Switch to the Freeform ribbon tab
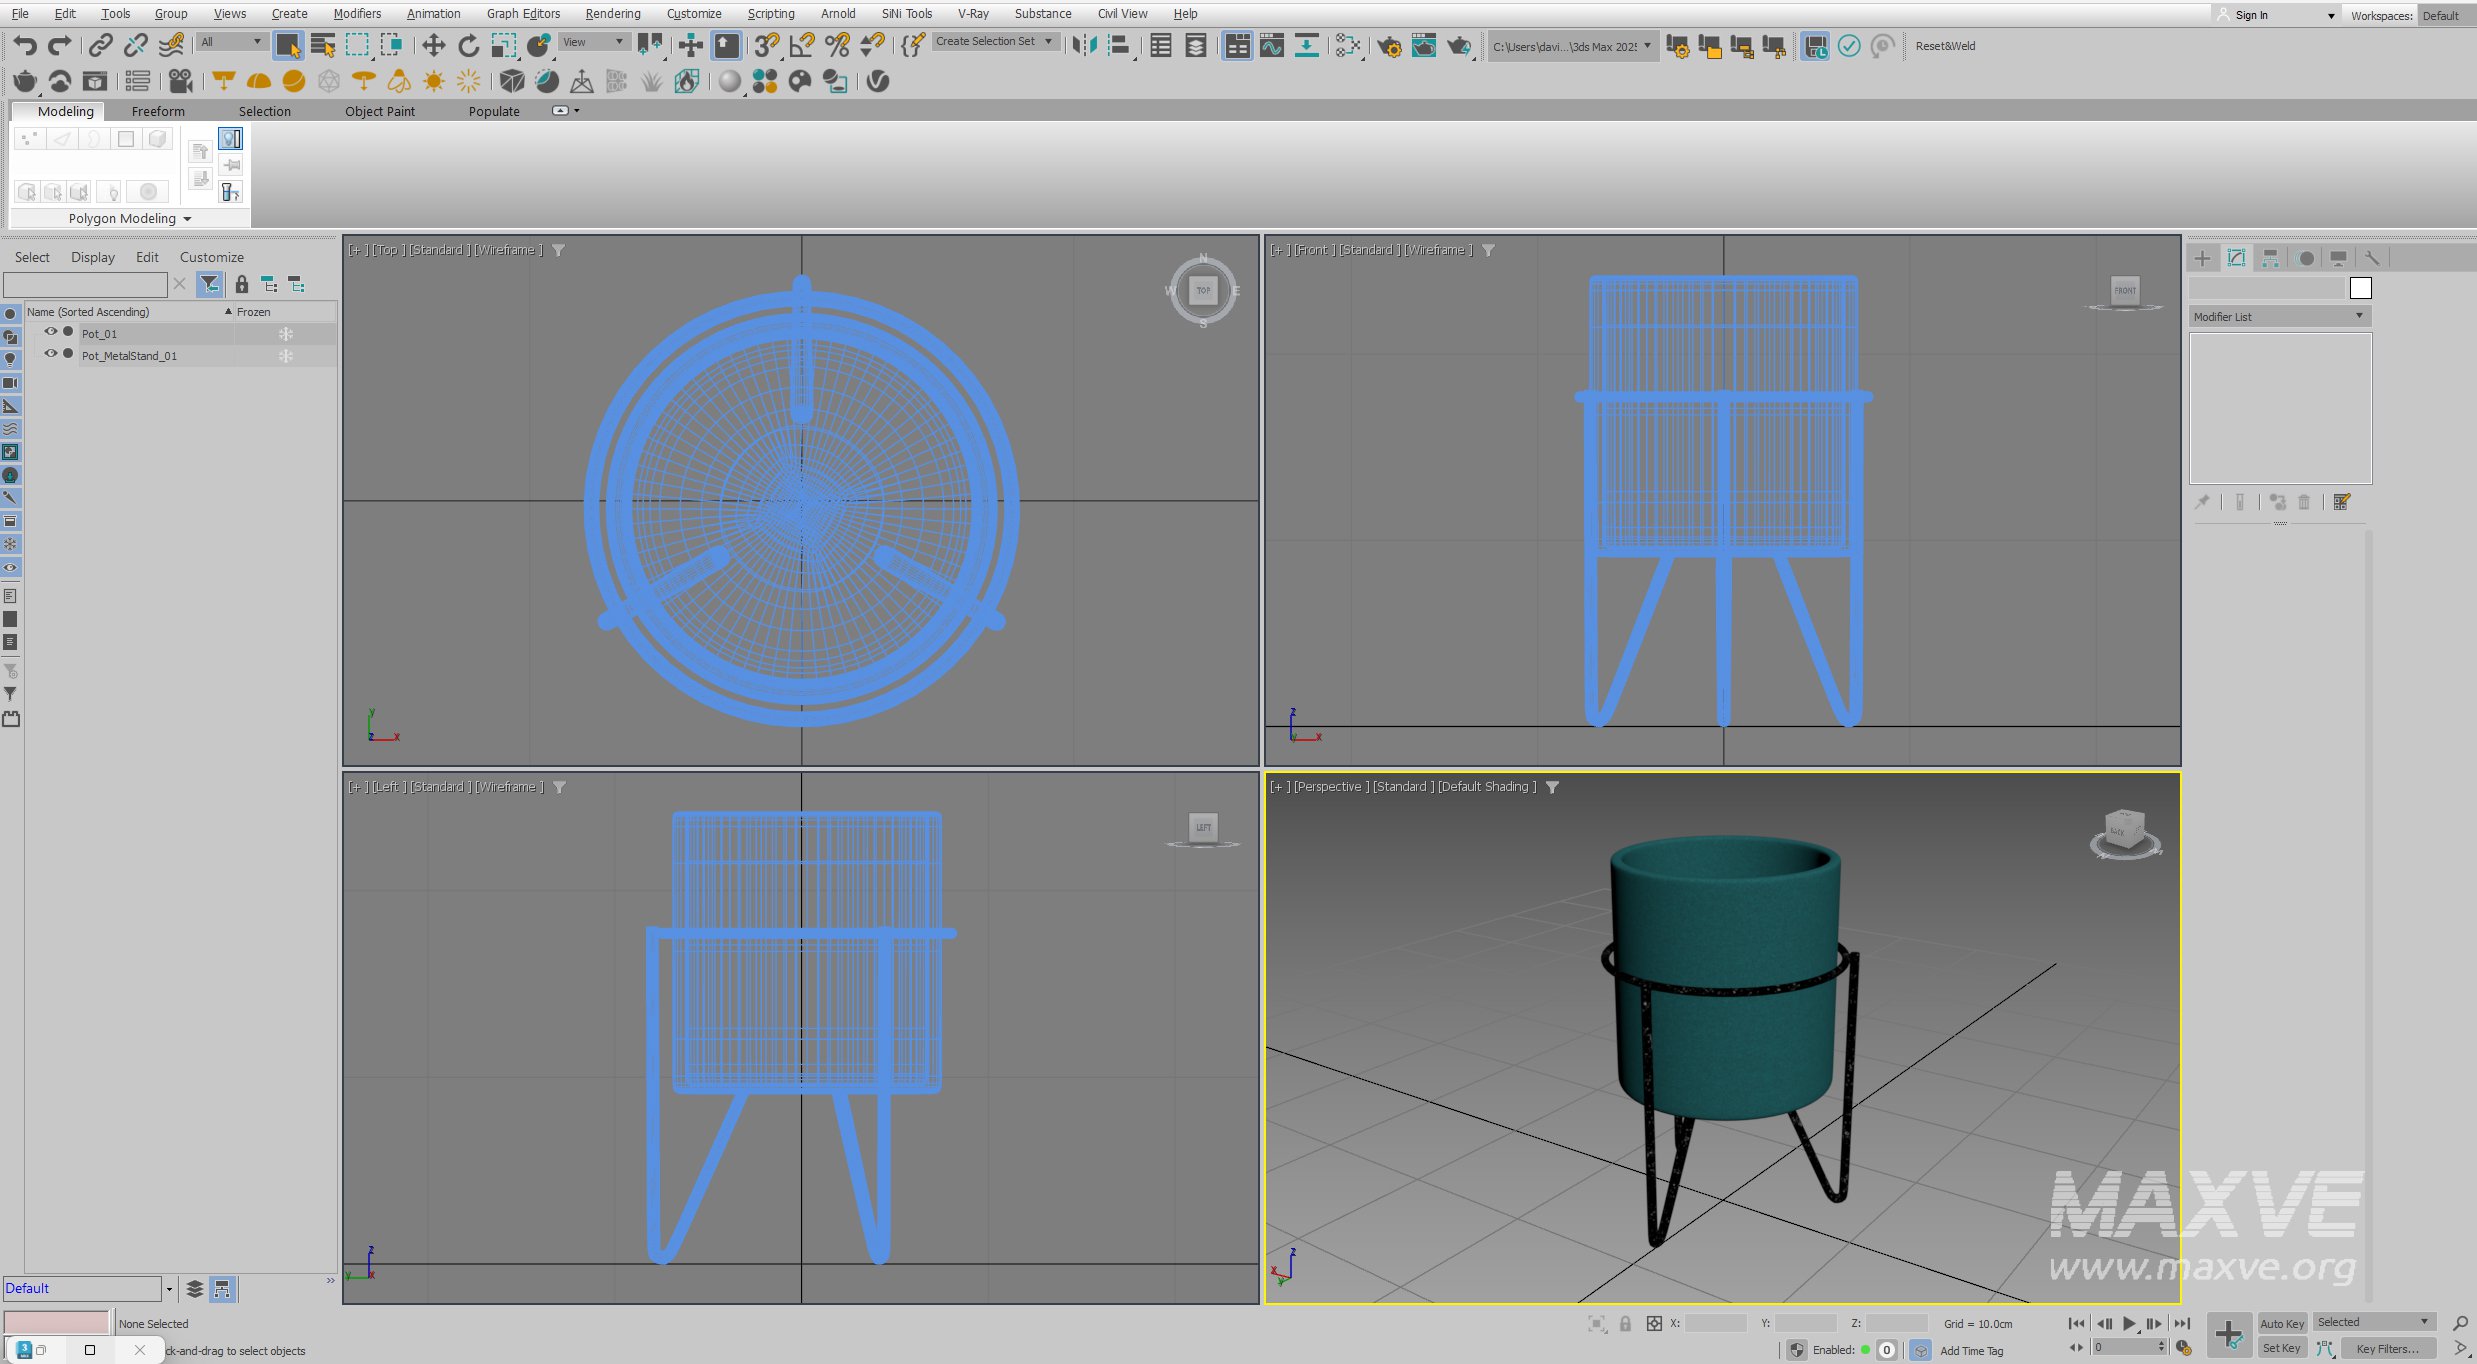2477x1364 pixels. point(158,111)
